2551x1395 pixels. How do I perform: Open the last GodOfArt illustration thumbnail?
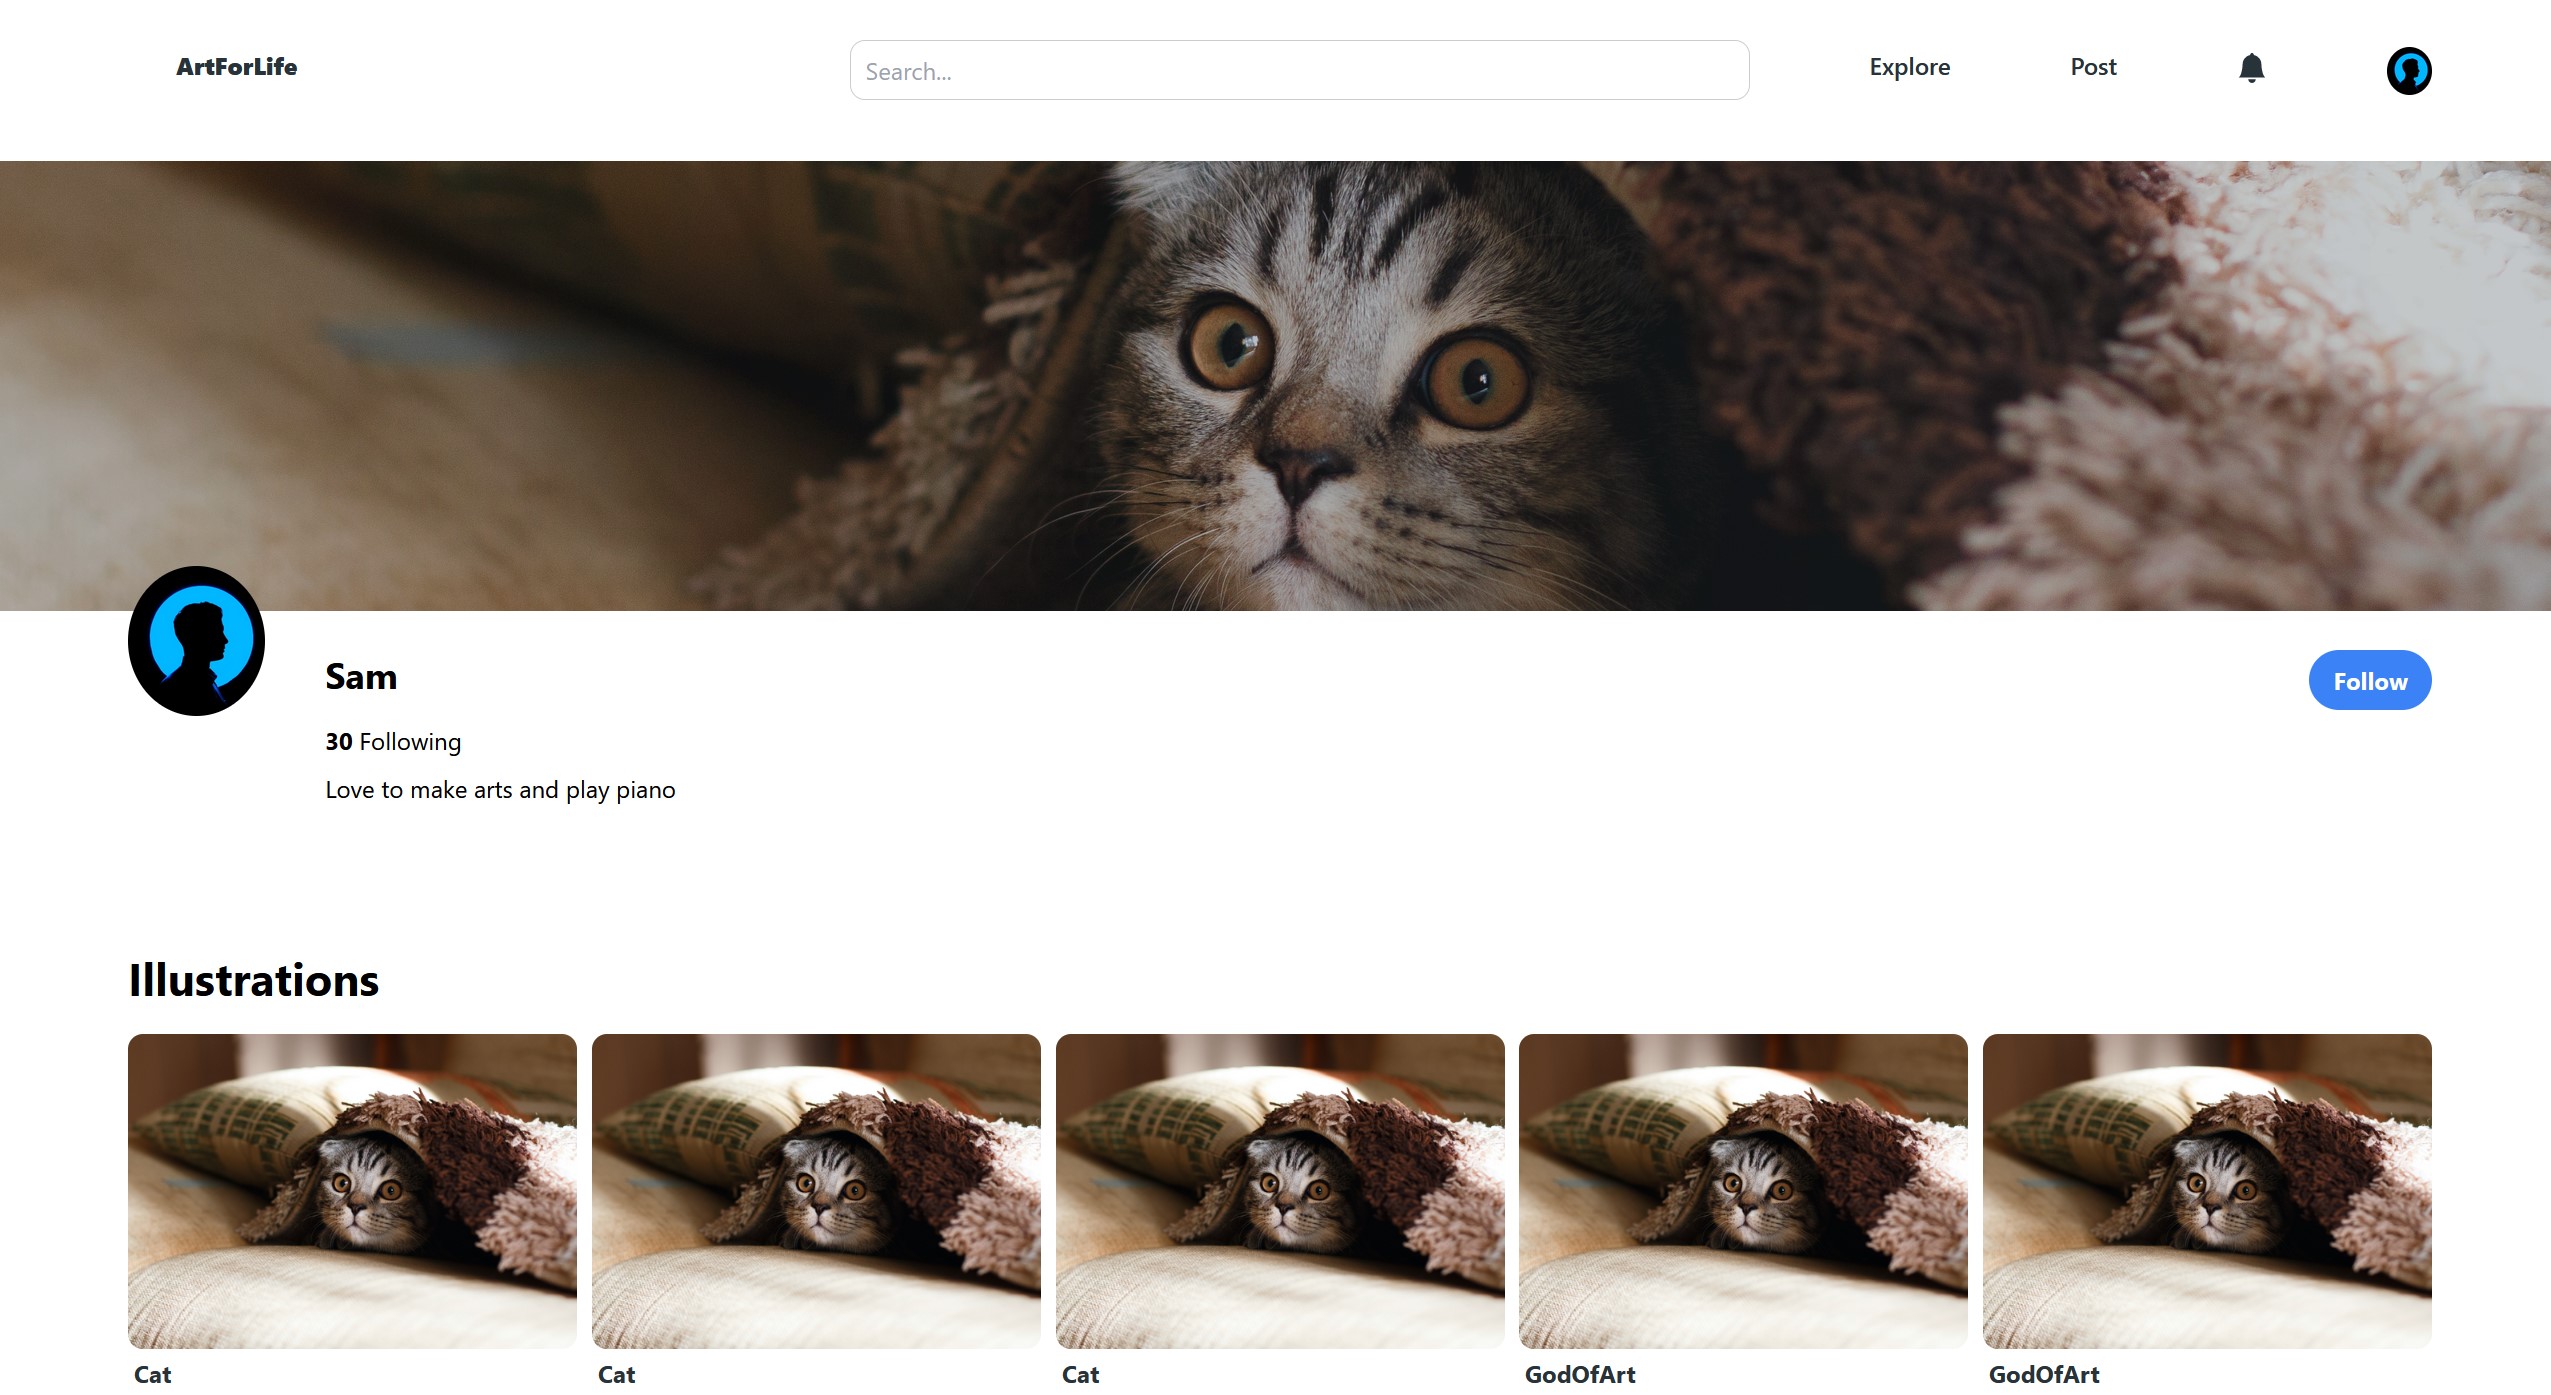pos(2207,1191)
